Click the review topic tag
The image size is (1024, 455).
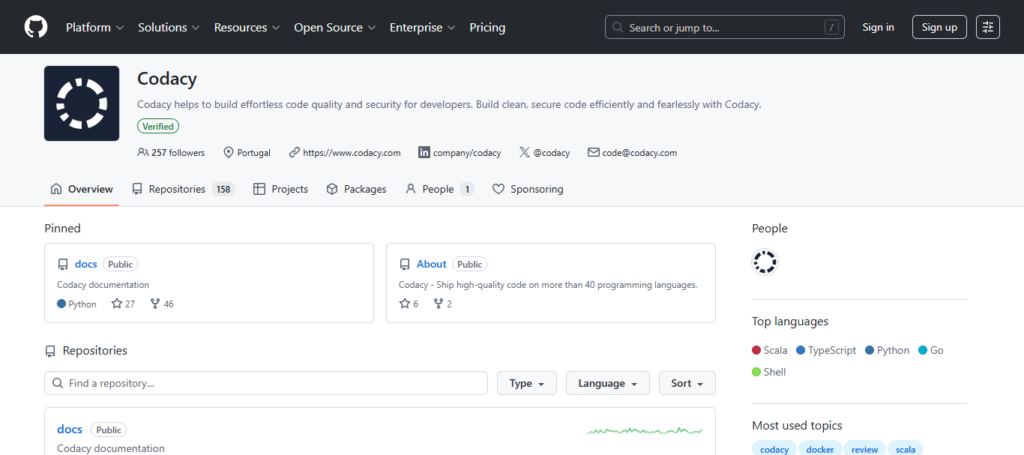865,450
